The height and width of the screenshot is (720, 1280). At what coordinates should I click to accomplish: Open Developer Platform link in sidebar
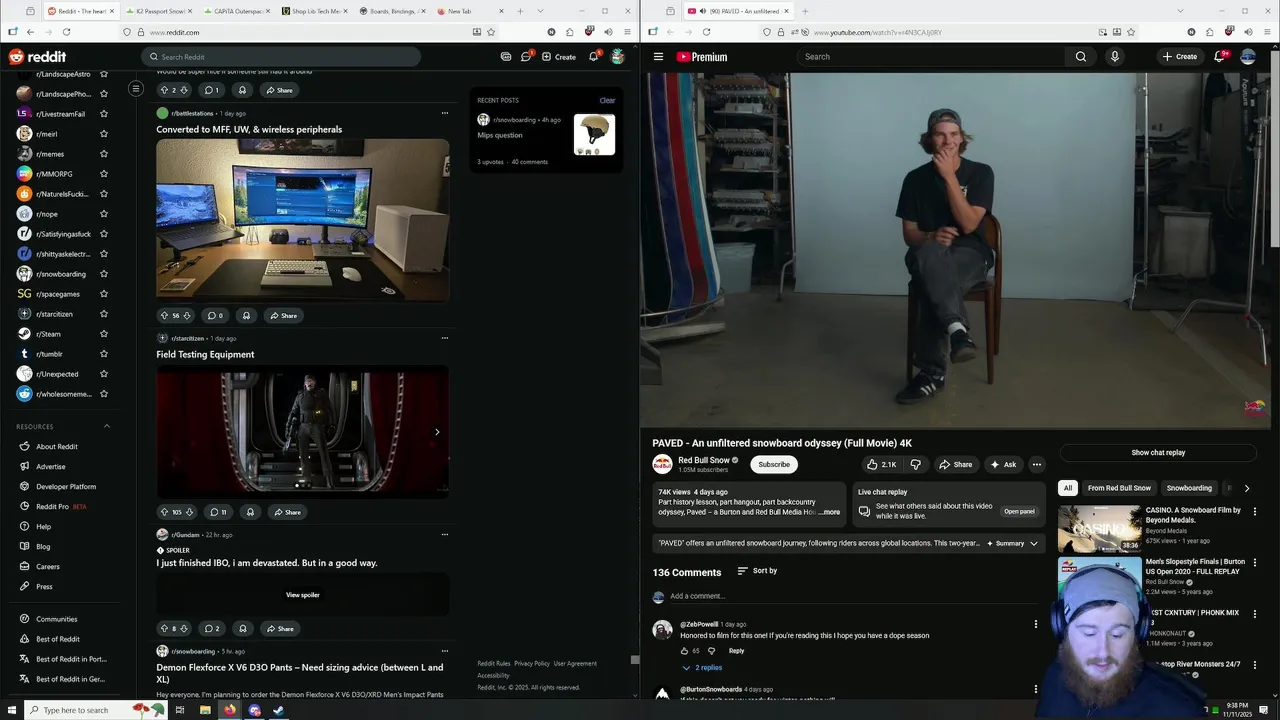click(x=66, y=487)
